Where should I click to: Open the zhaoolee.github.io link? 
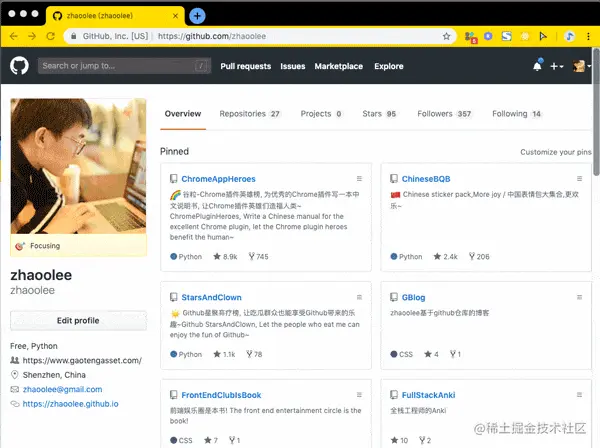pos(70,404)
